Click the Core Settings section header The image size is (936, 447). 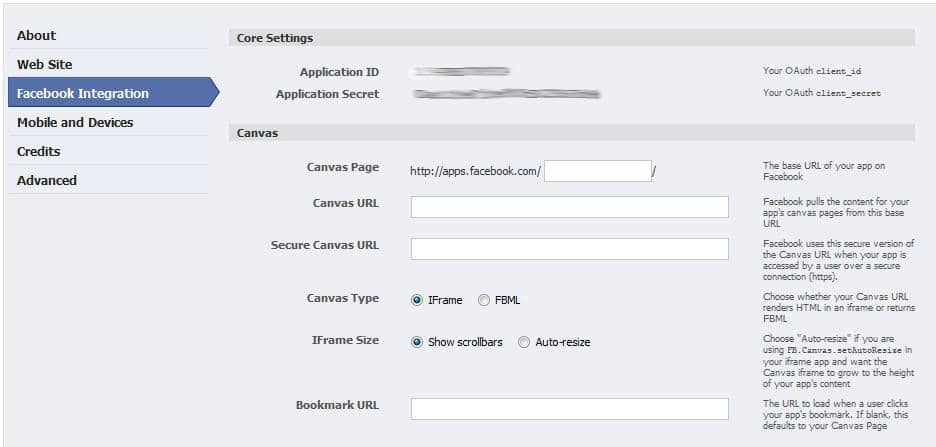point(274,38)
